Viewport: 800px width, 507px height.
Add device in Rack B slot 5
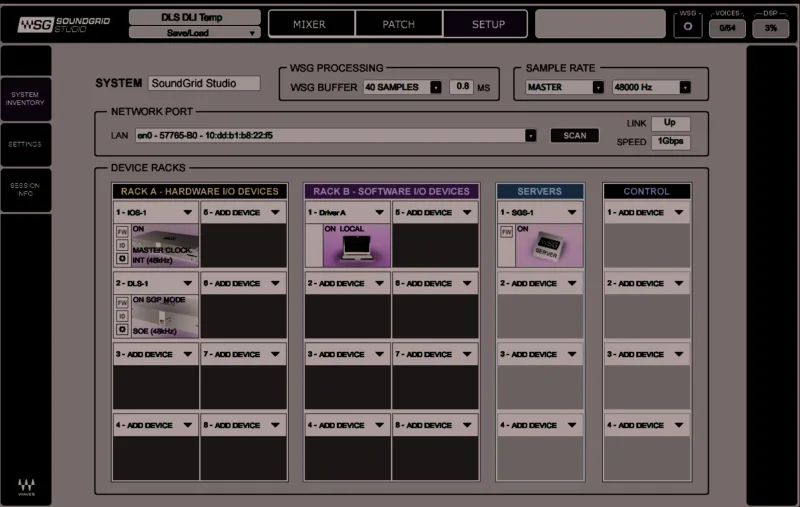click(435, 212)
